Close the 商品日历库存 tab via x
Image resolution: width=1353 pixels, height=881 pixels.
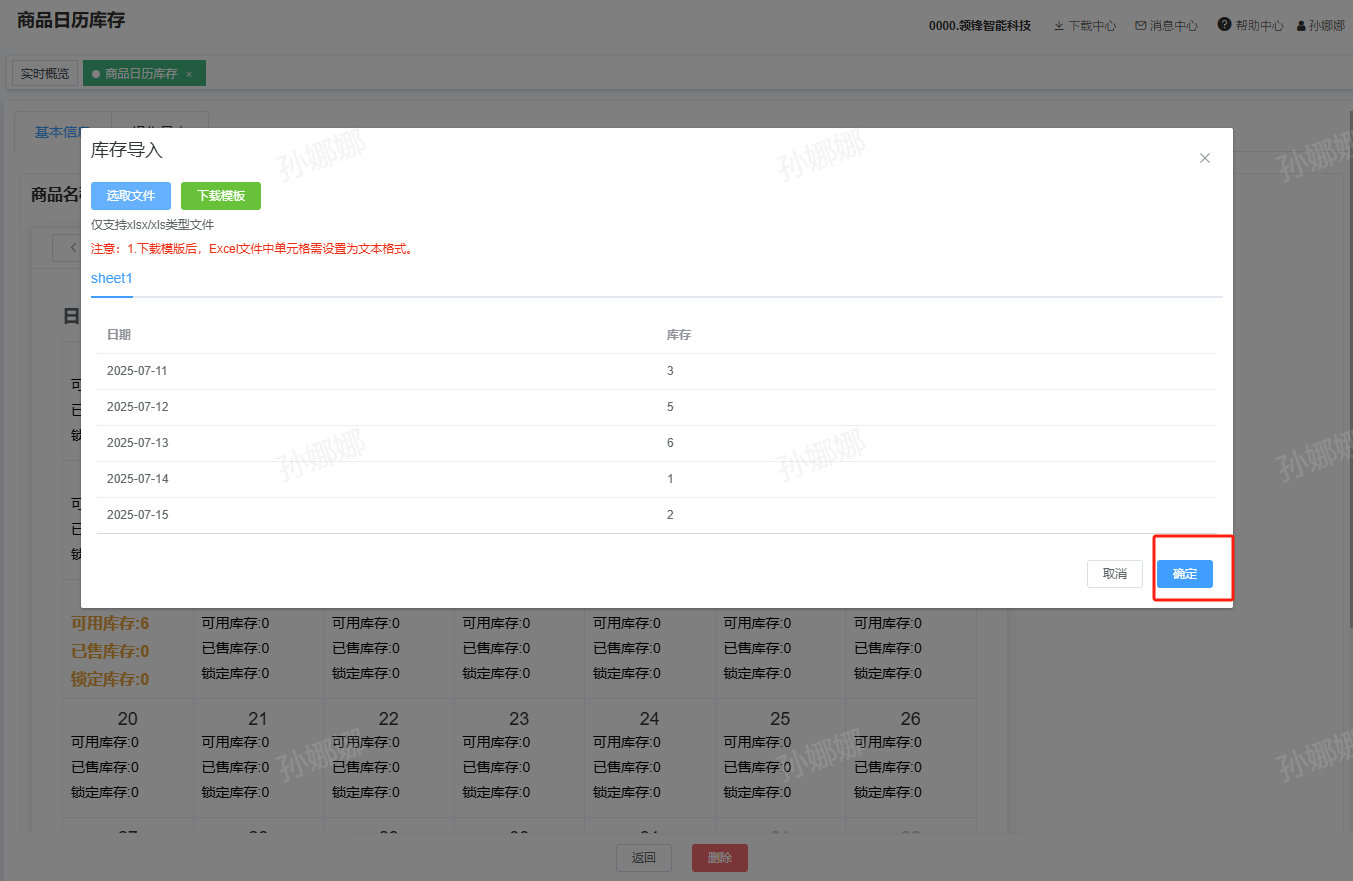tap(189, 74)
